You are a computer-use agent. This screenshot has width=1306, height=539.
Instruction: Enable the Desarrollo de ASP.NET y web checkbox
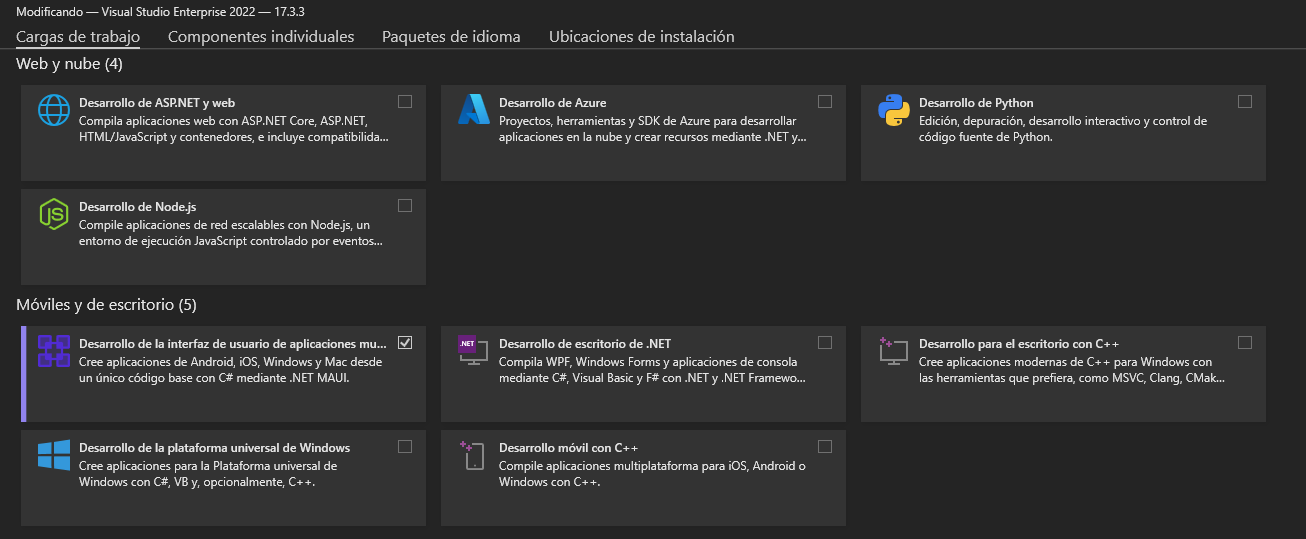(405, 102)
